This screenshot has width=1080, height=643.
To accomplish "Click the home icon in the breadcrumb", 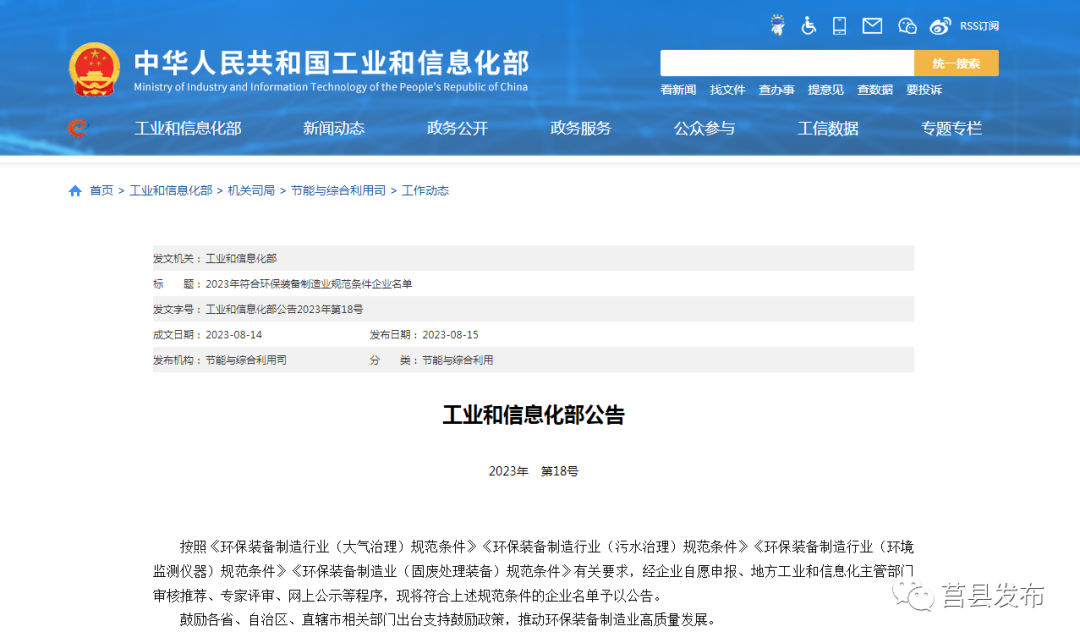I will tap(75, 191).
